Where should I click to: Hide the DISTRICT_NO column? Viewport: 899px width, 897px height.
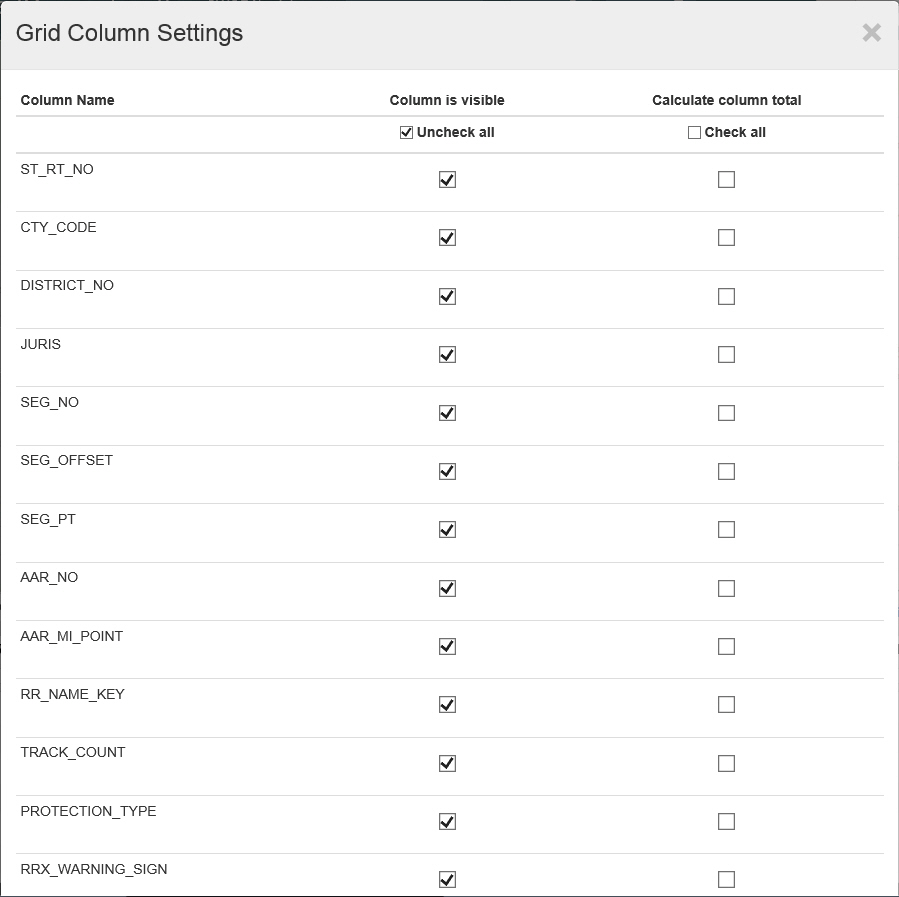pos(447,296)
